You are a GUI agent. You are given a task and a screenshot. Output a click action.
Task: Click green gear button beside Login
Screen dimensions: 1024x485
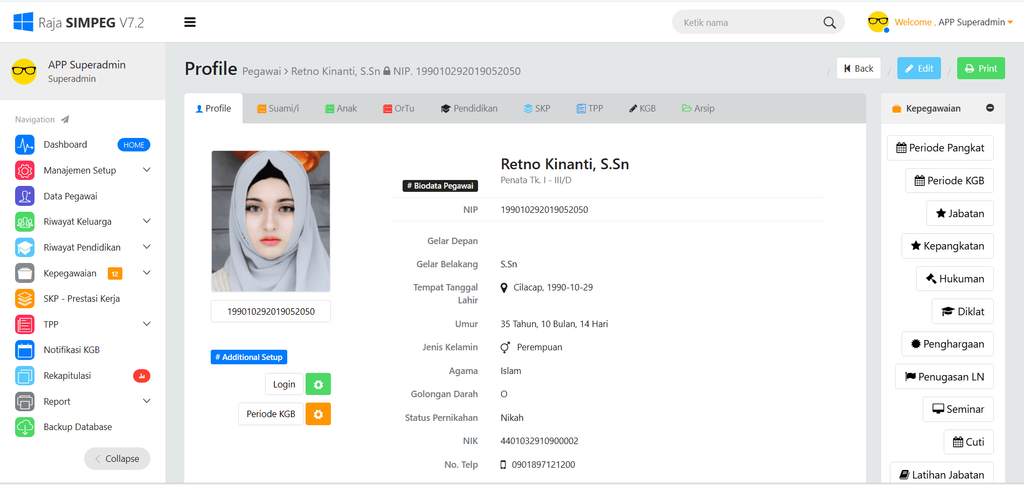coord(318,384)
